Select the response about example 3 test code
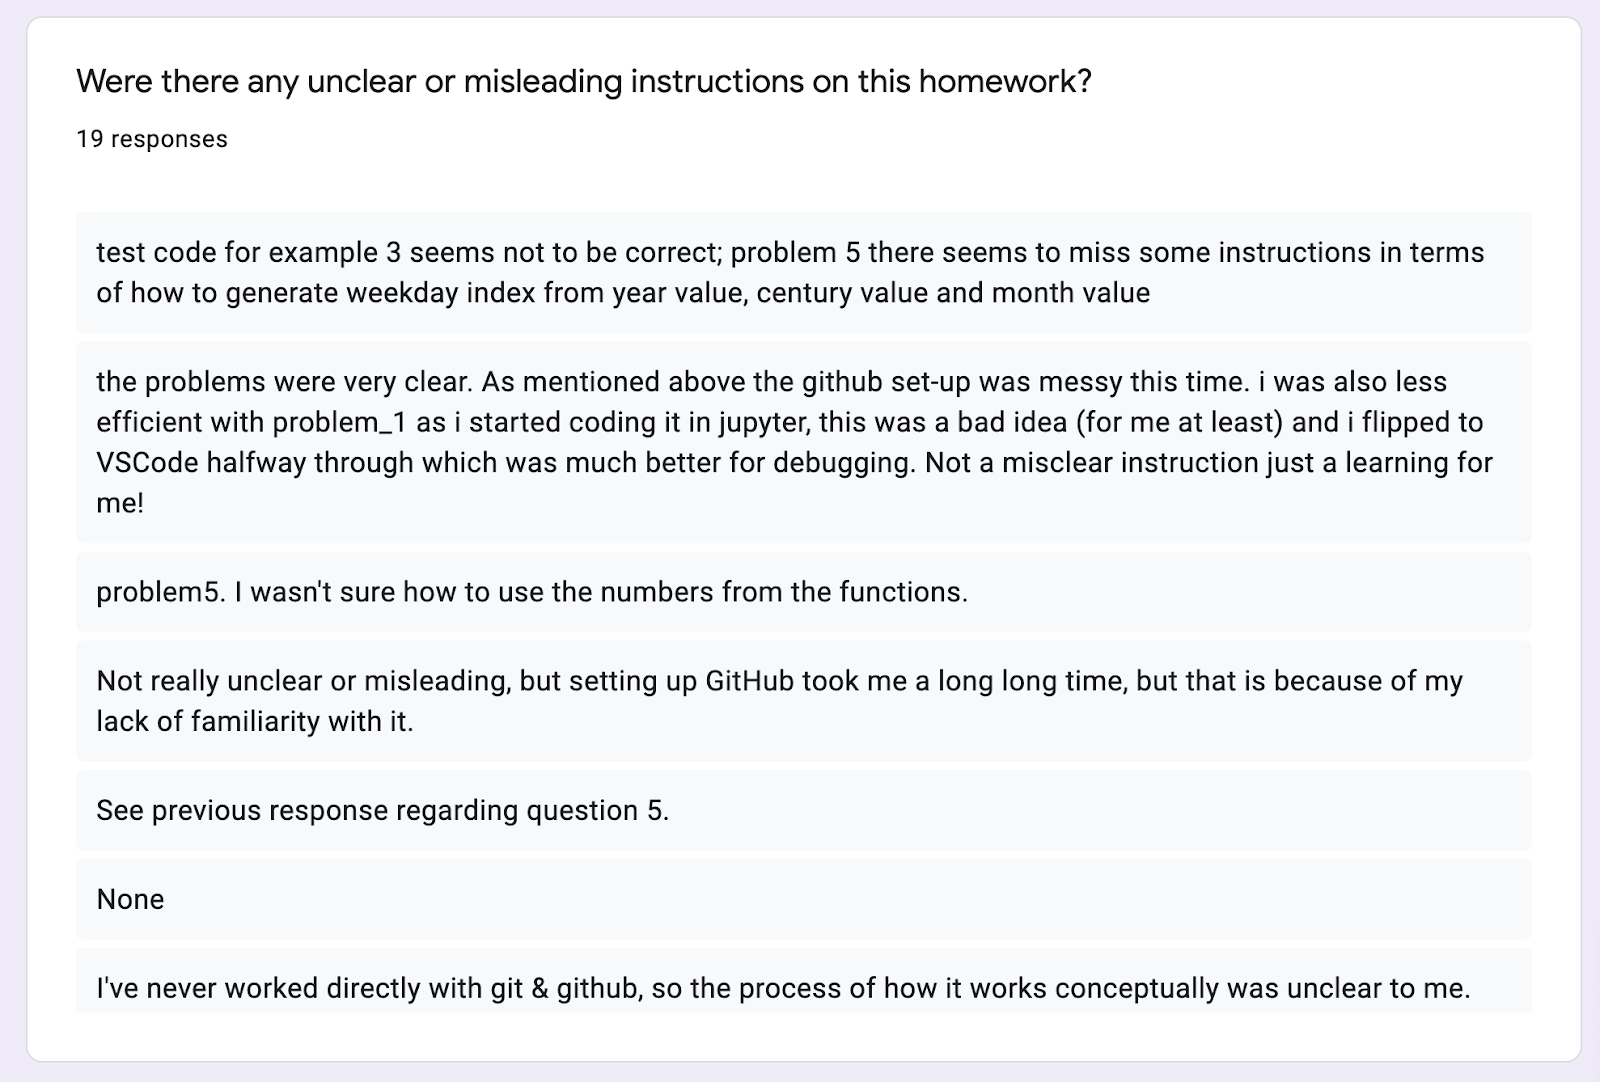1600x1082 pixels. [803, 272]
